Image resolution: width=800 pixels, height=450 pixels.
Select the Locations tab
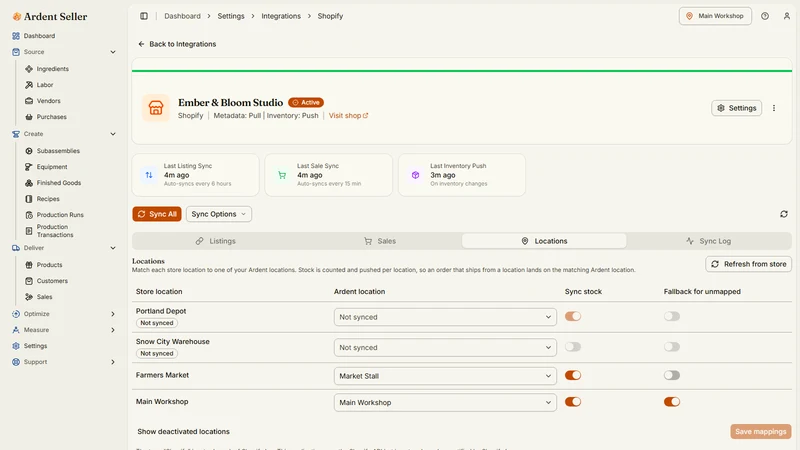(x=544, y=241)
